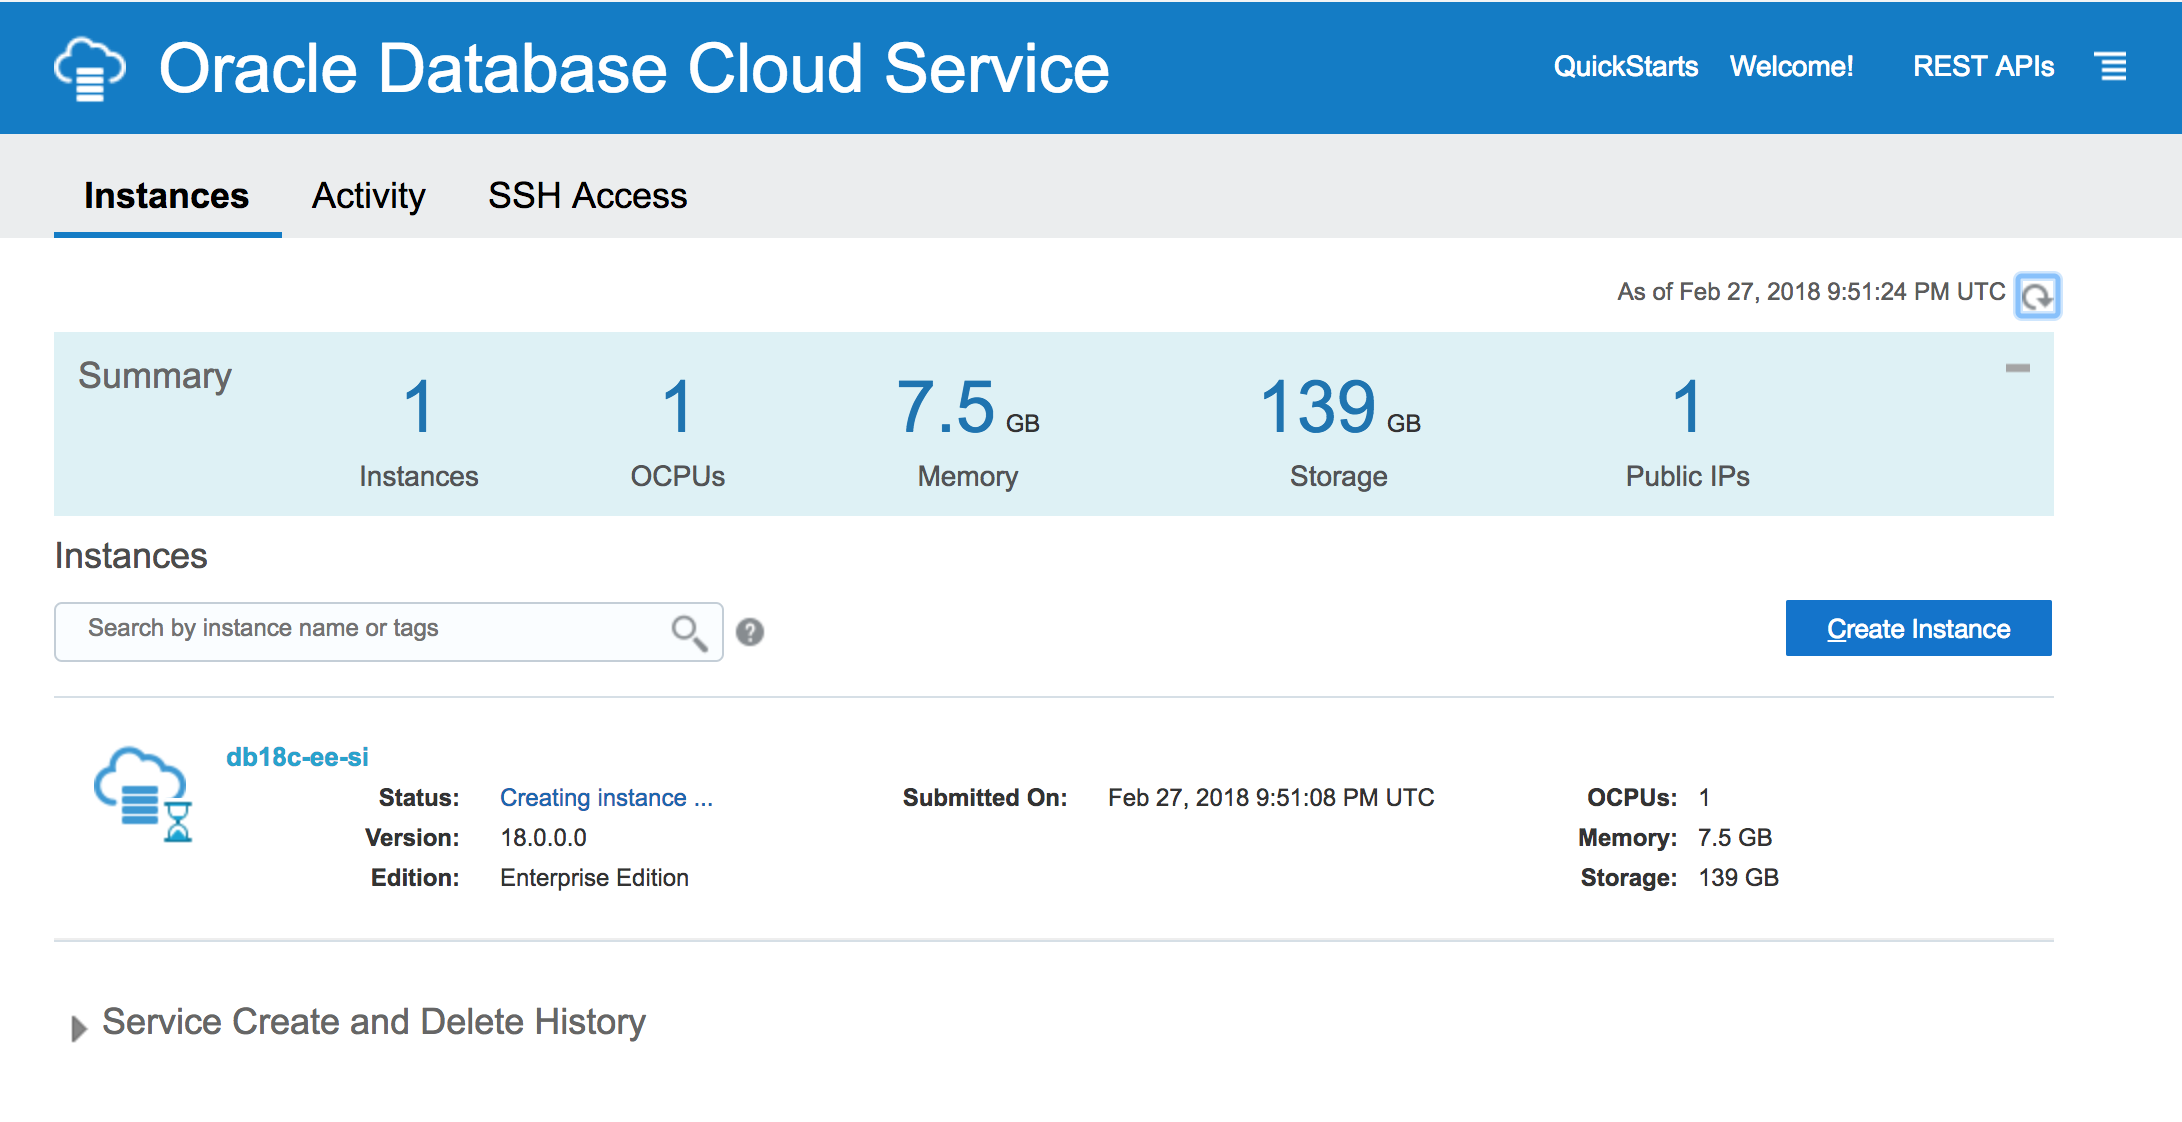Click the Submitted On date value
The image size is (2182, 1122).
1271,797
